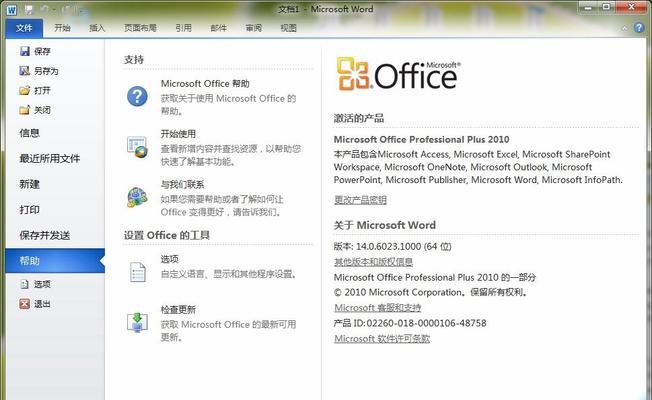The width and height of the screenshot is (652, 400).
Task: Open the Mailings (邮件) tab
Action: click(218, 28)
